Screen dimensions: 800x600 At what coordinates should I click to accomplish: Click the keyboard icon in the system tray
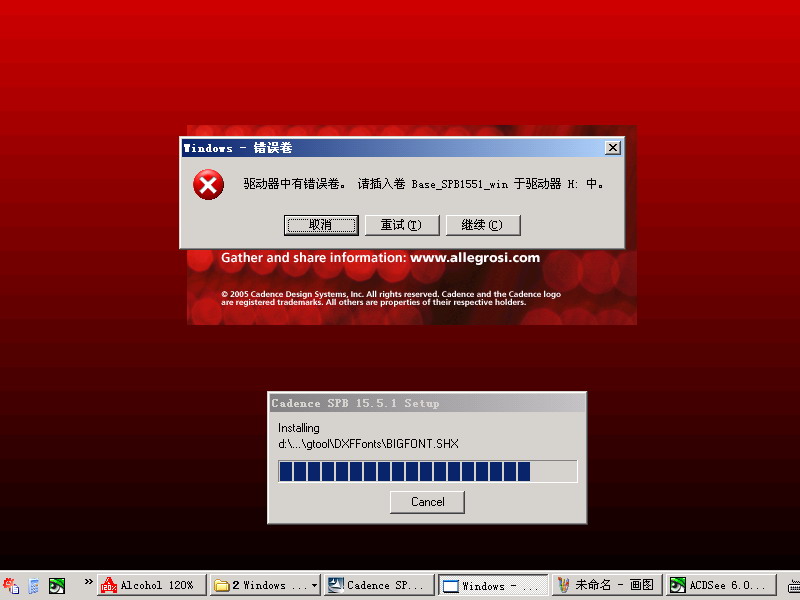(794, 587)
